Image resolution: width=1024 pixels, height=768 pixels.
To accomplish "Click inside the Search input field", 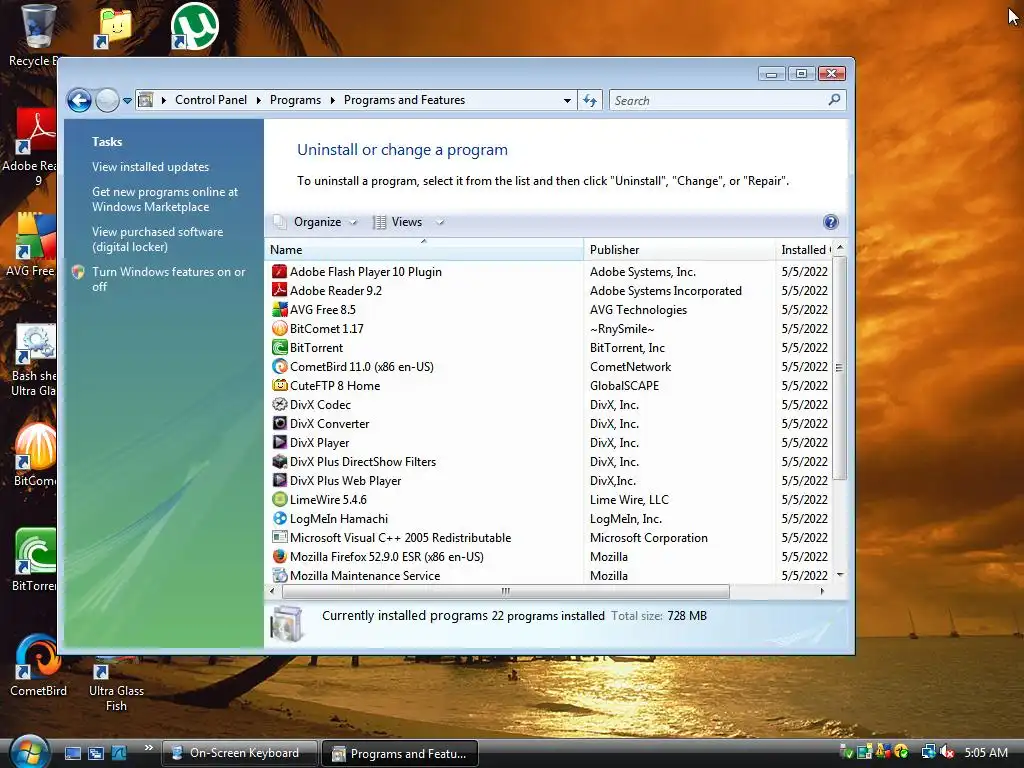I will click(x=718, y=101).
